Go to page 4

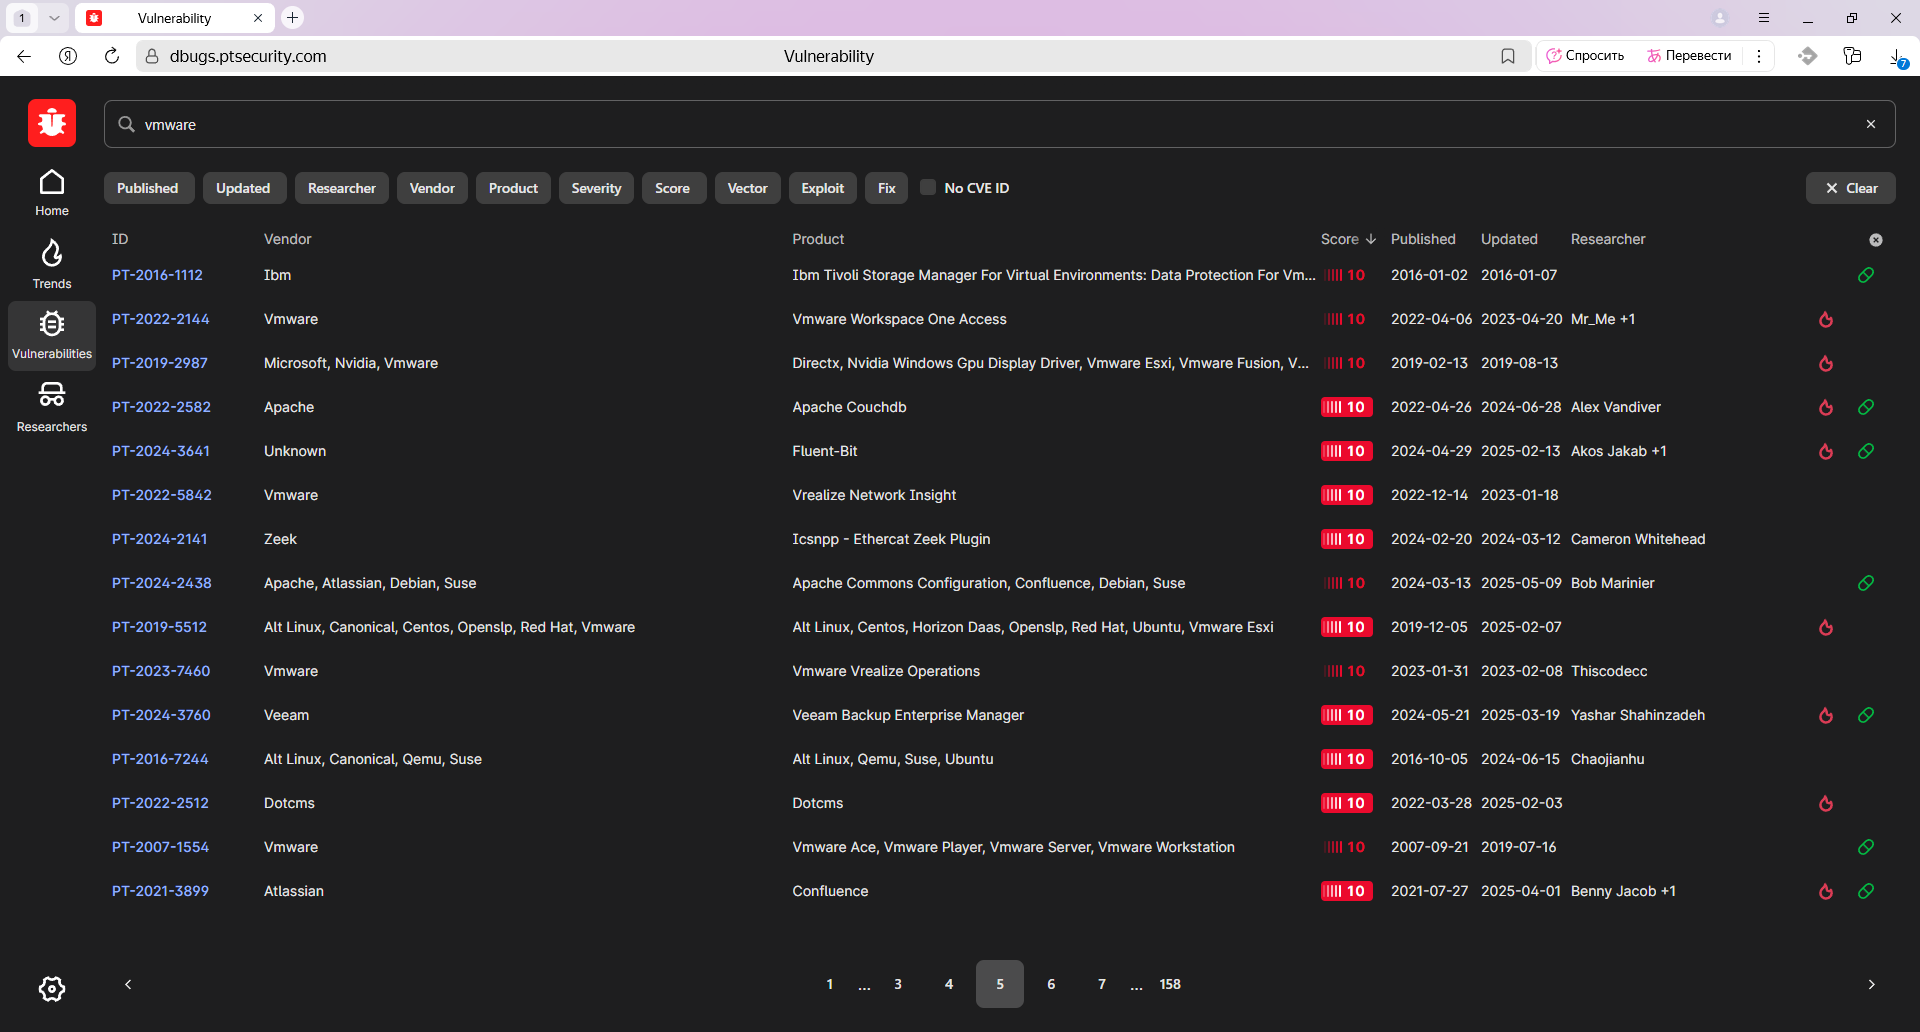pyautogui.click(x=949, y=984)
